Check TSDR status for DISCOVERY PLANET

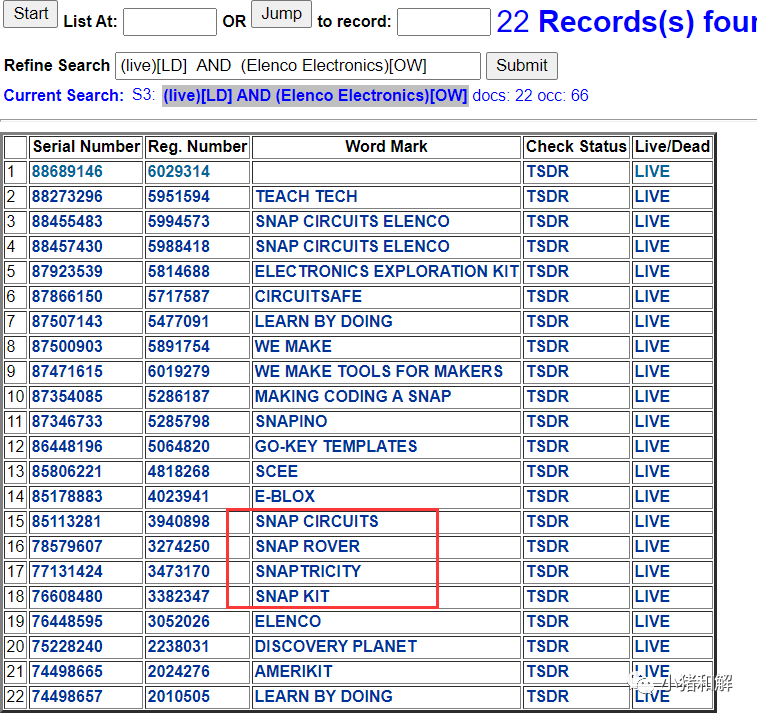point(547,647)
